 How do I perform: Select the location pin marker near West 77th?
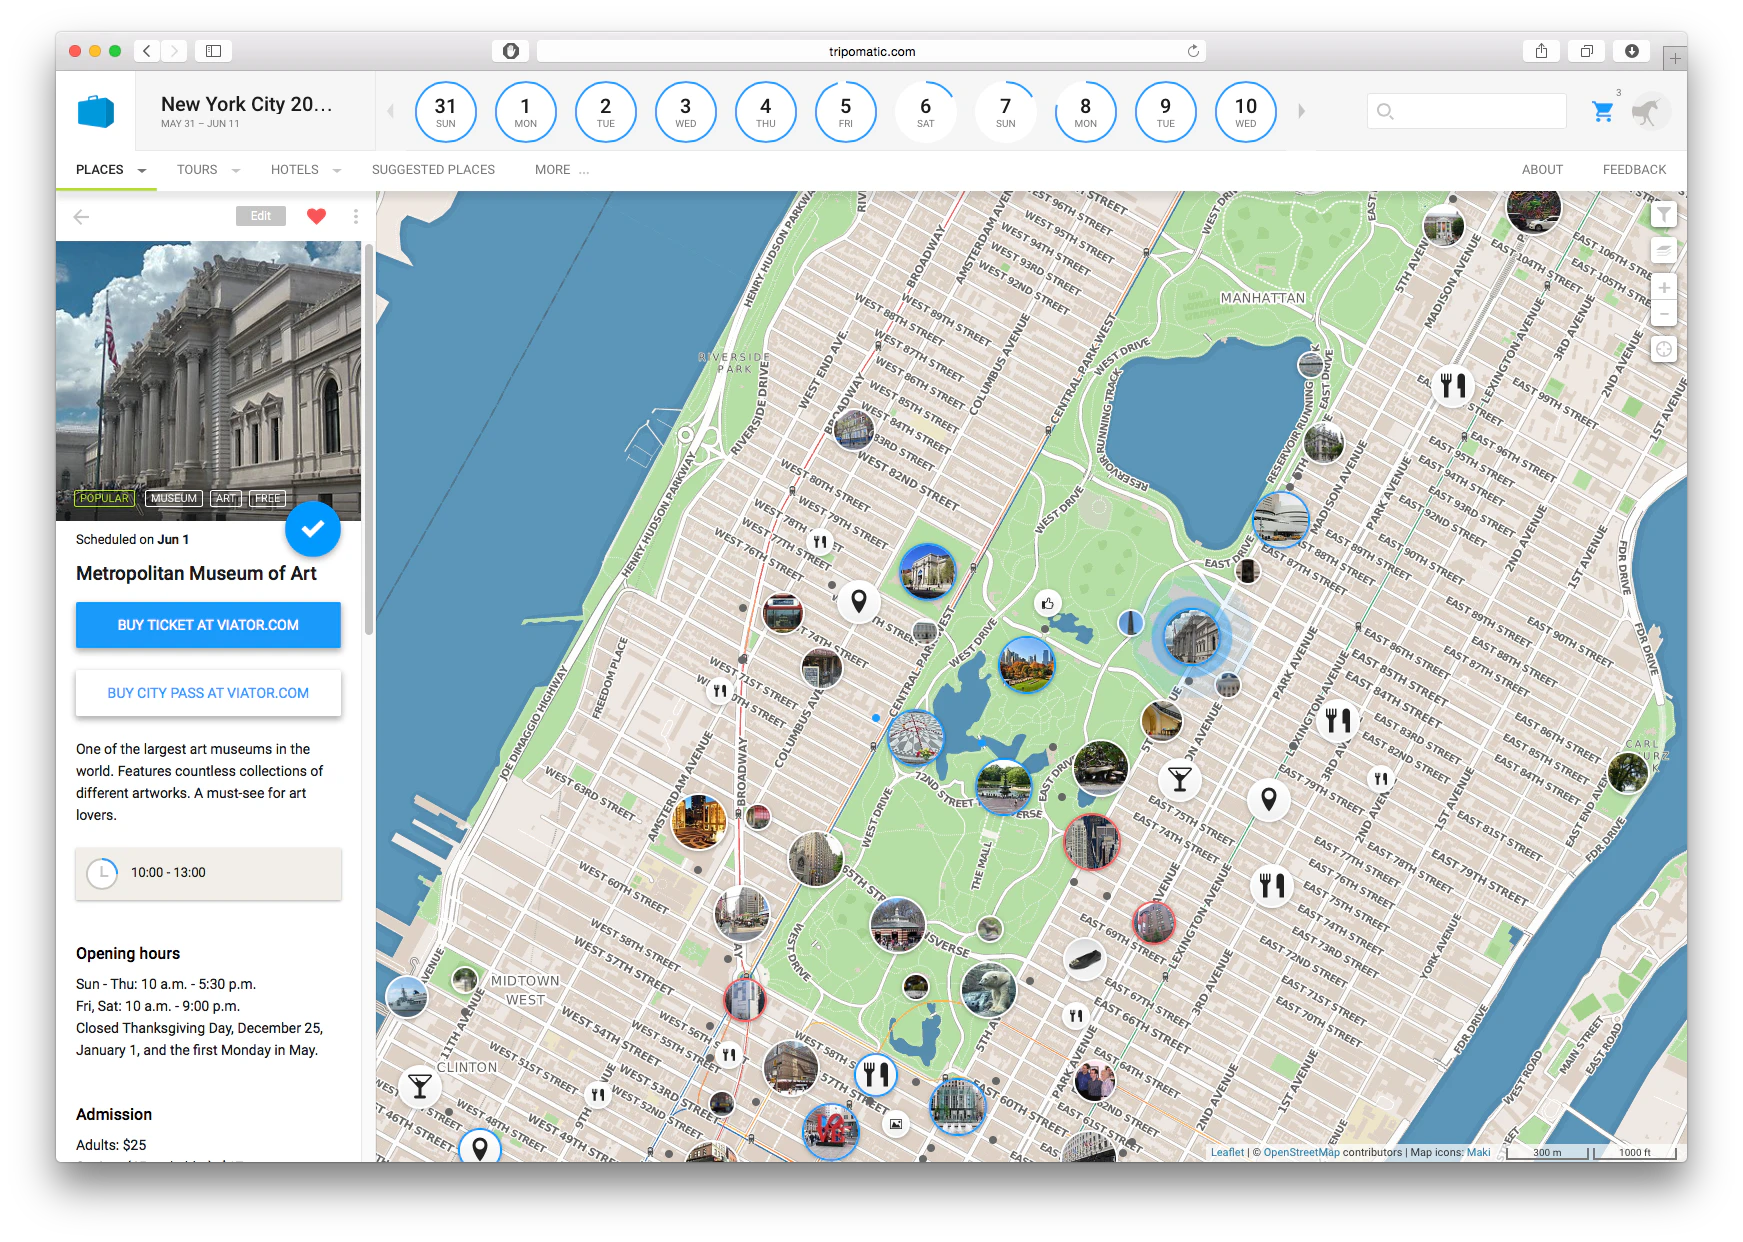858,601
